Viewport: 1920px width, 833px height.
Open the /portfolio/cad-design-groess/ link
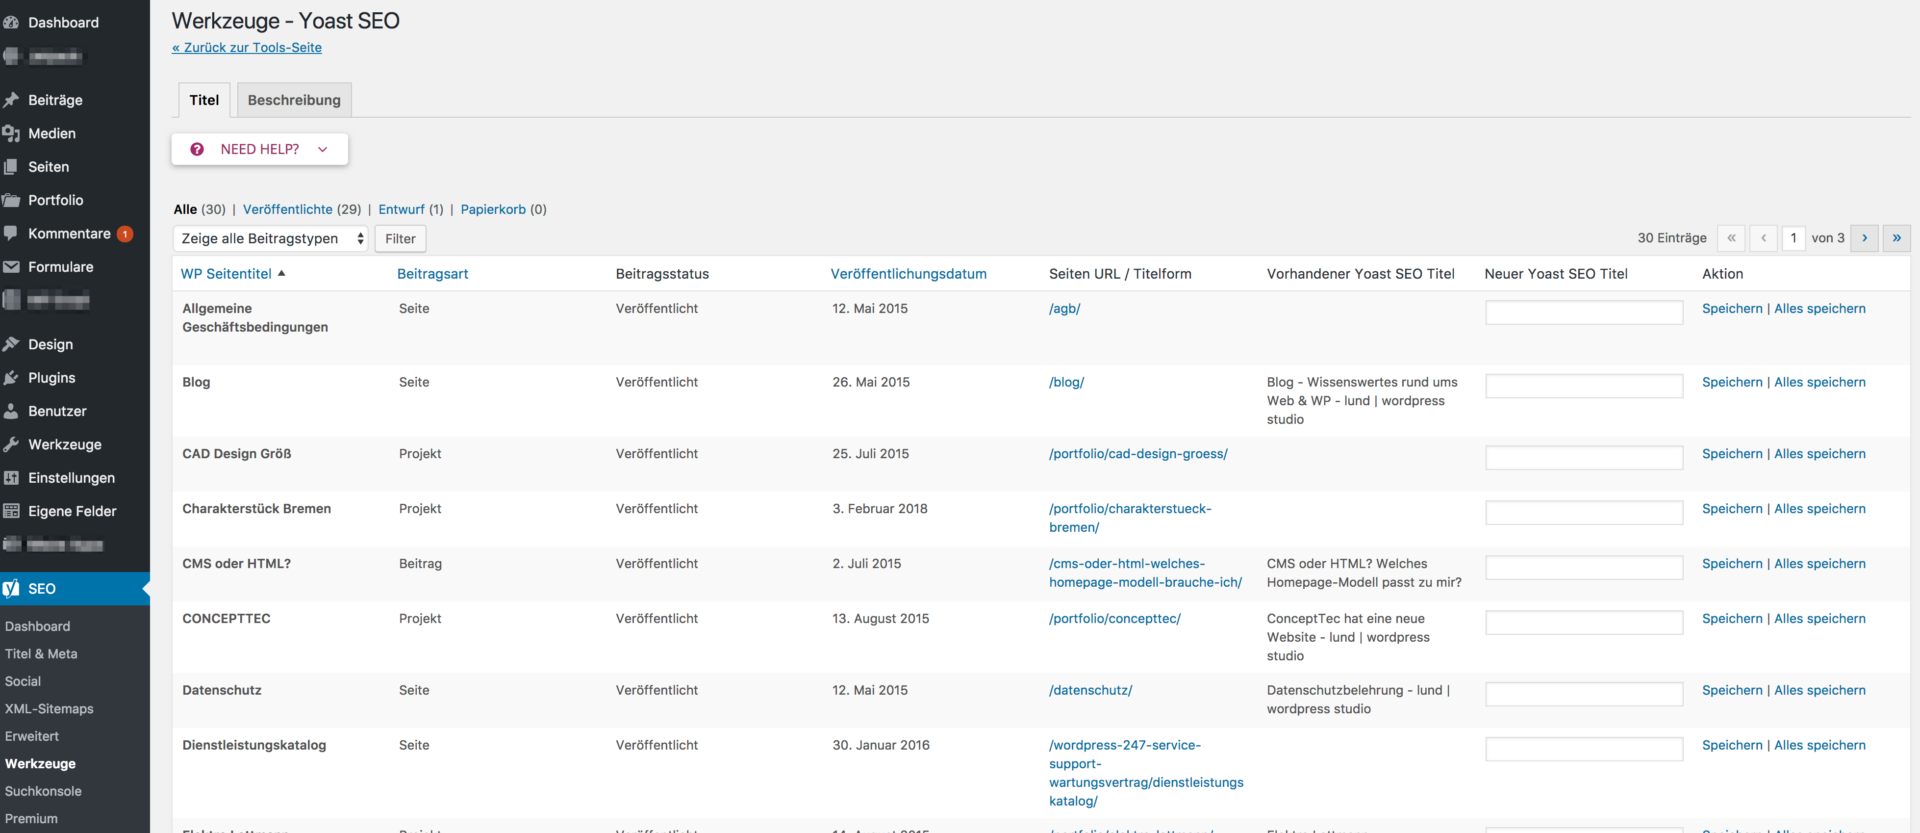[1139, 453]
